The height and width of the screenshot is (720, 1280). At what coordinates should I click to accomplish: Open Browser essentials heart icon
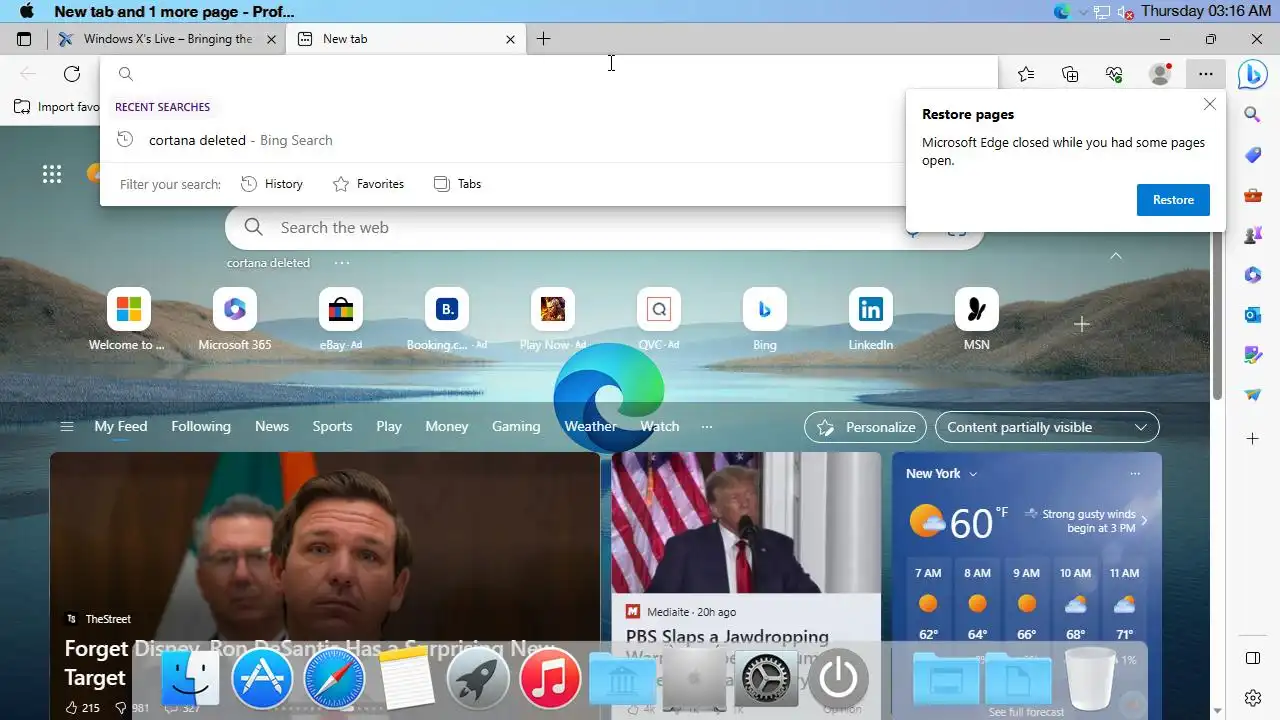point(1114,74)
